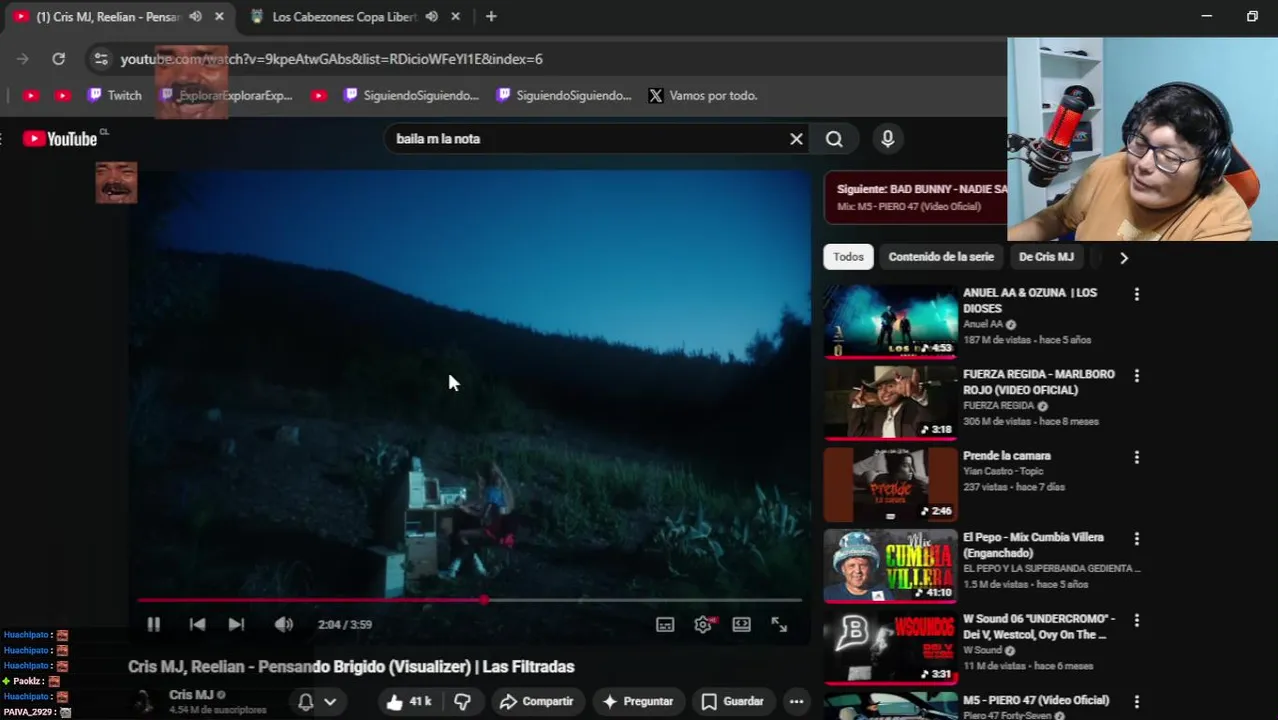Viewport: 1278px width, 720px height.
Task: Click the Compartir share button
Action: tap(536, 701)
